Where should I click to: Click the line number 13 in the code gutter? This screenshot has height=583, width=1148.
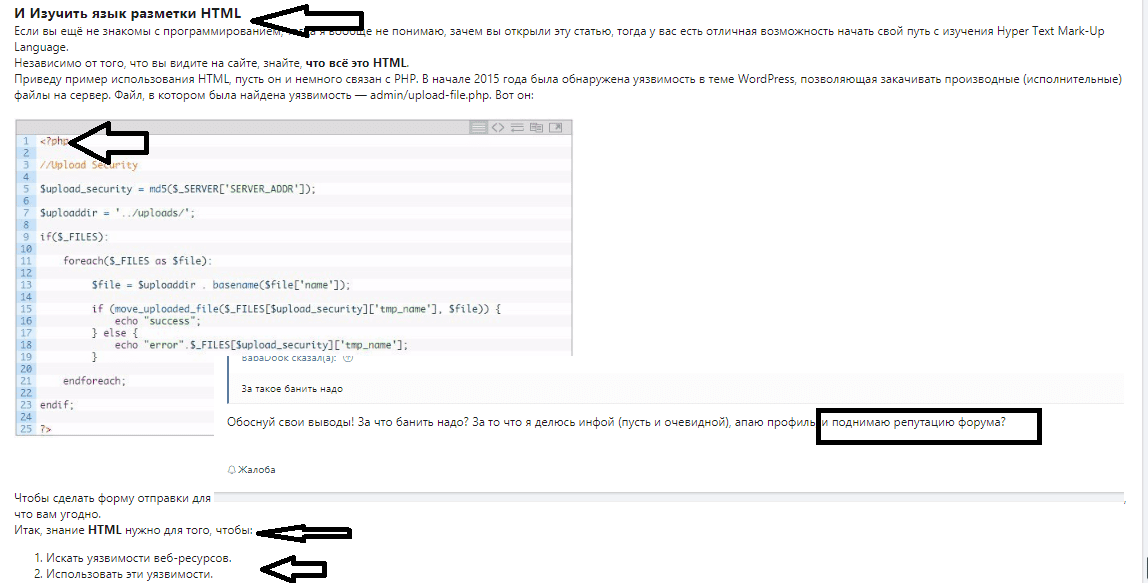(x=26, y=285)
